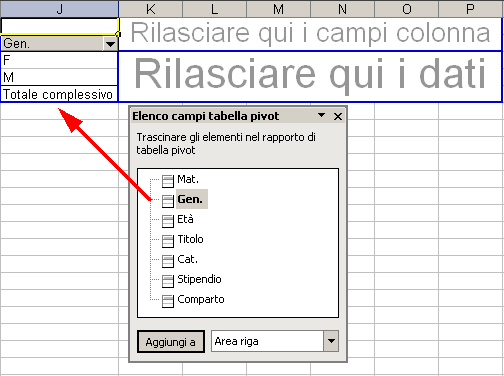Select column P header
The width and height of the screenshot is (504, 376).
click(x=471, y=9)
